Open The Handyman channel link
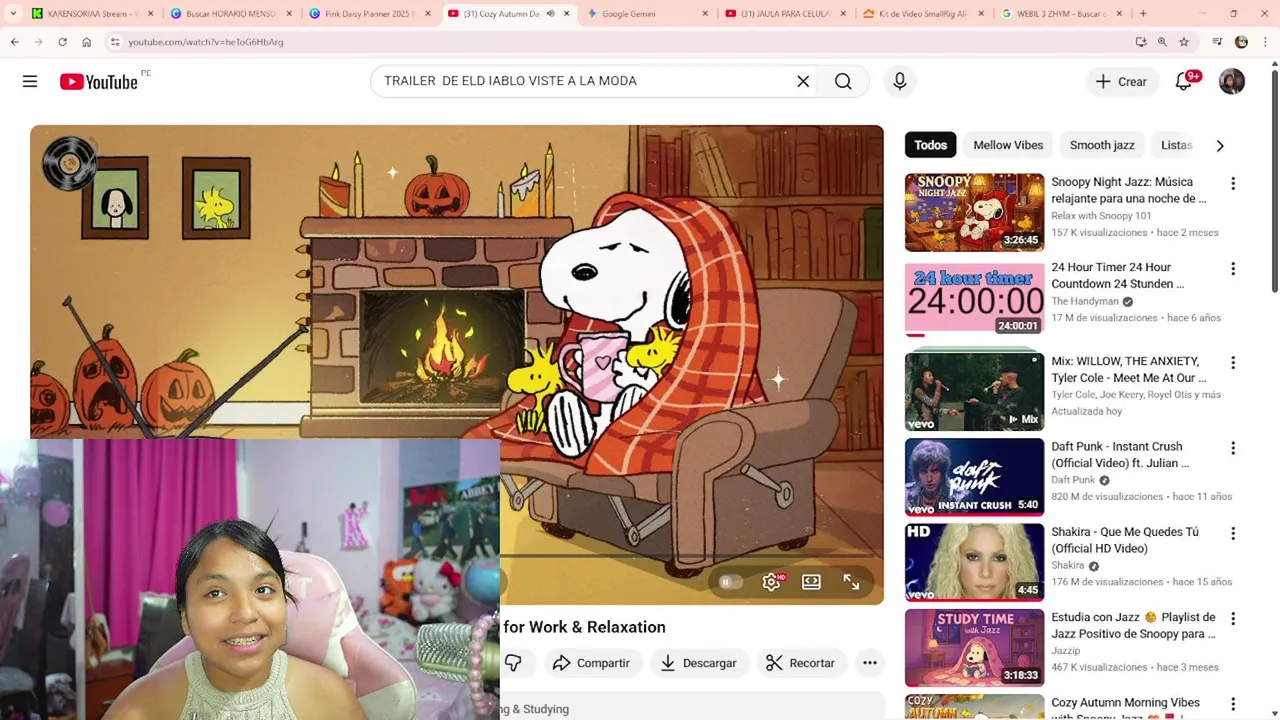Screen dimensions: 1280x720 point(1085,301)
